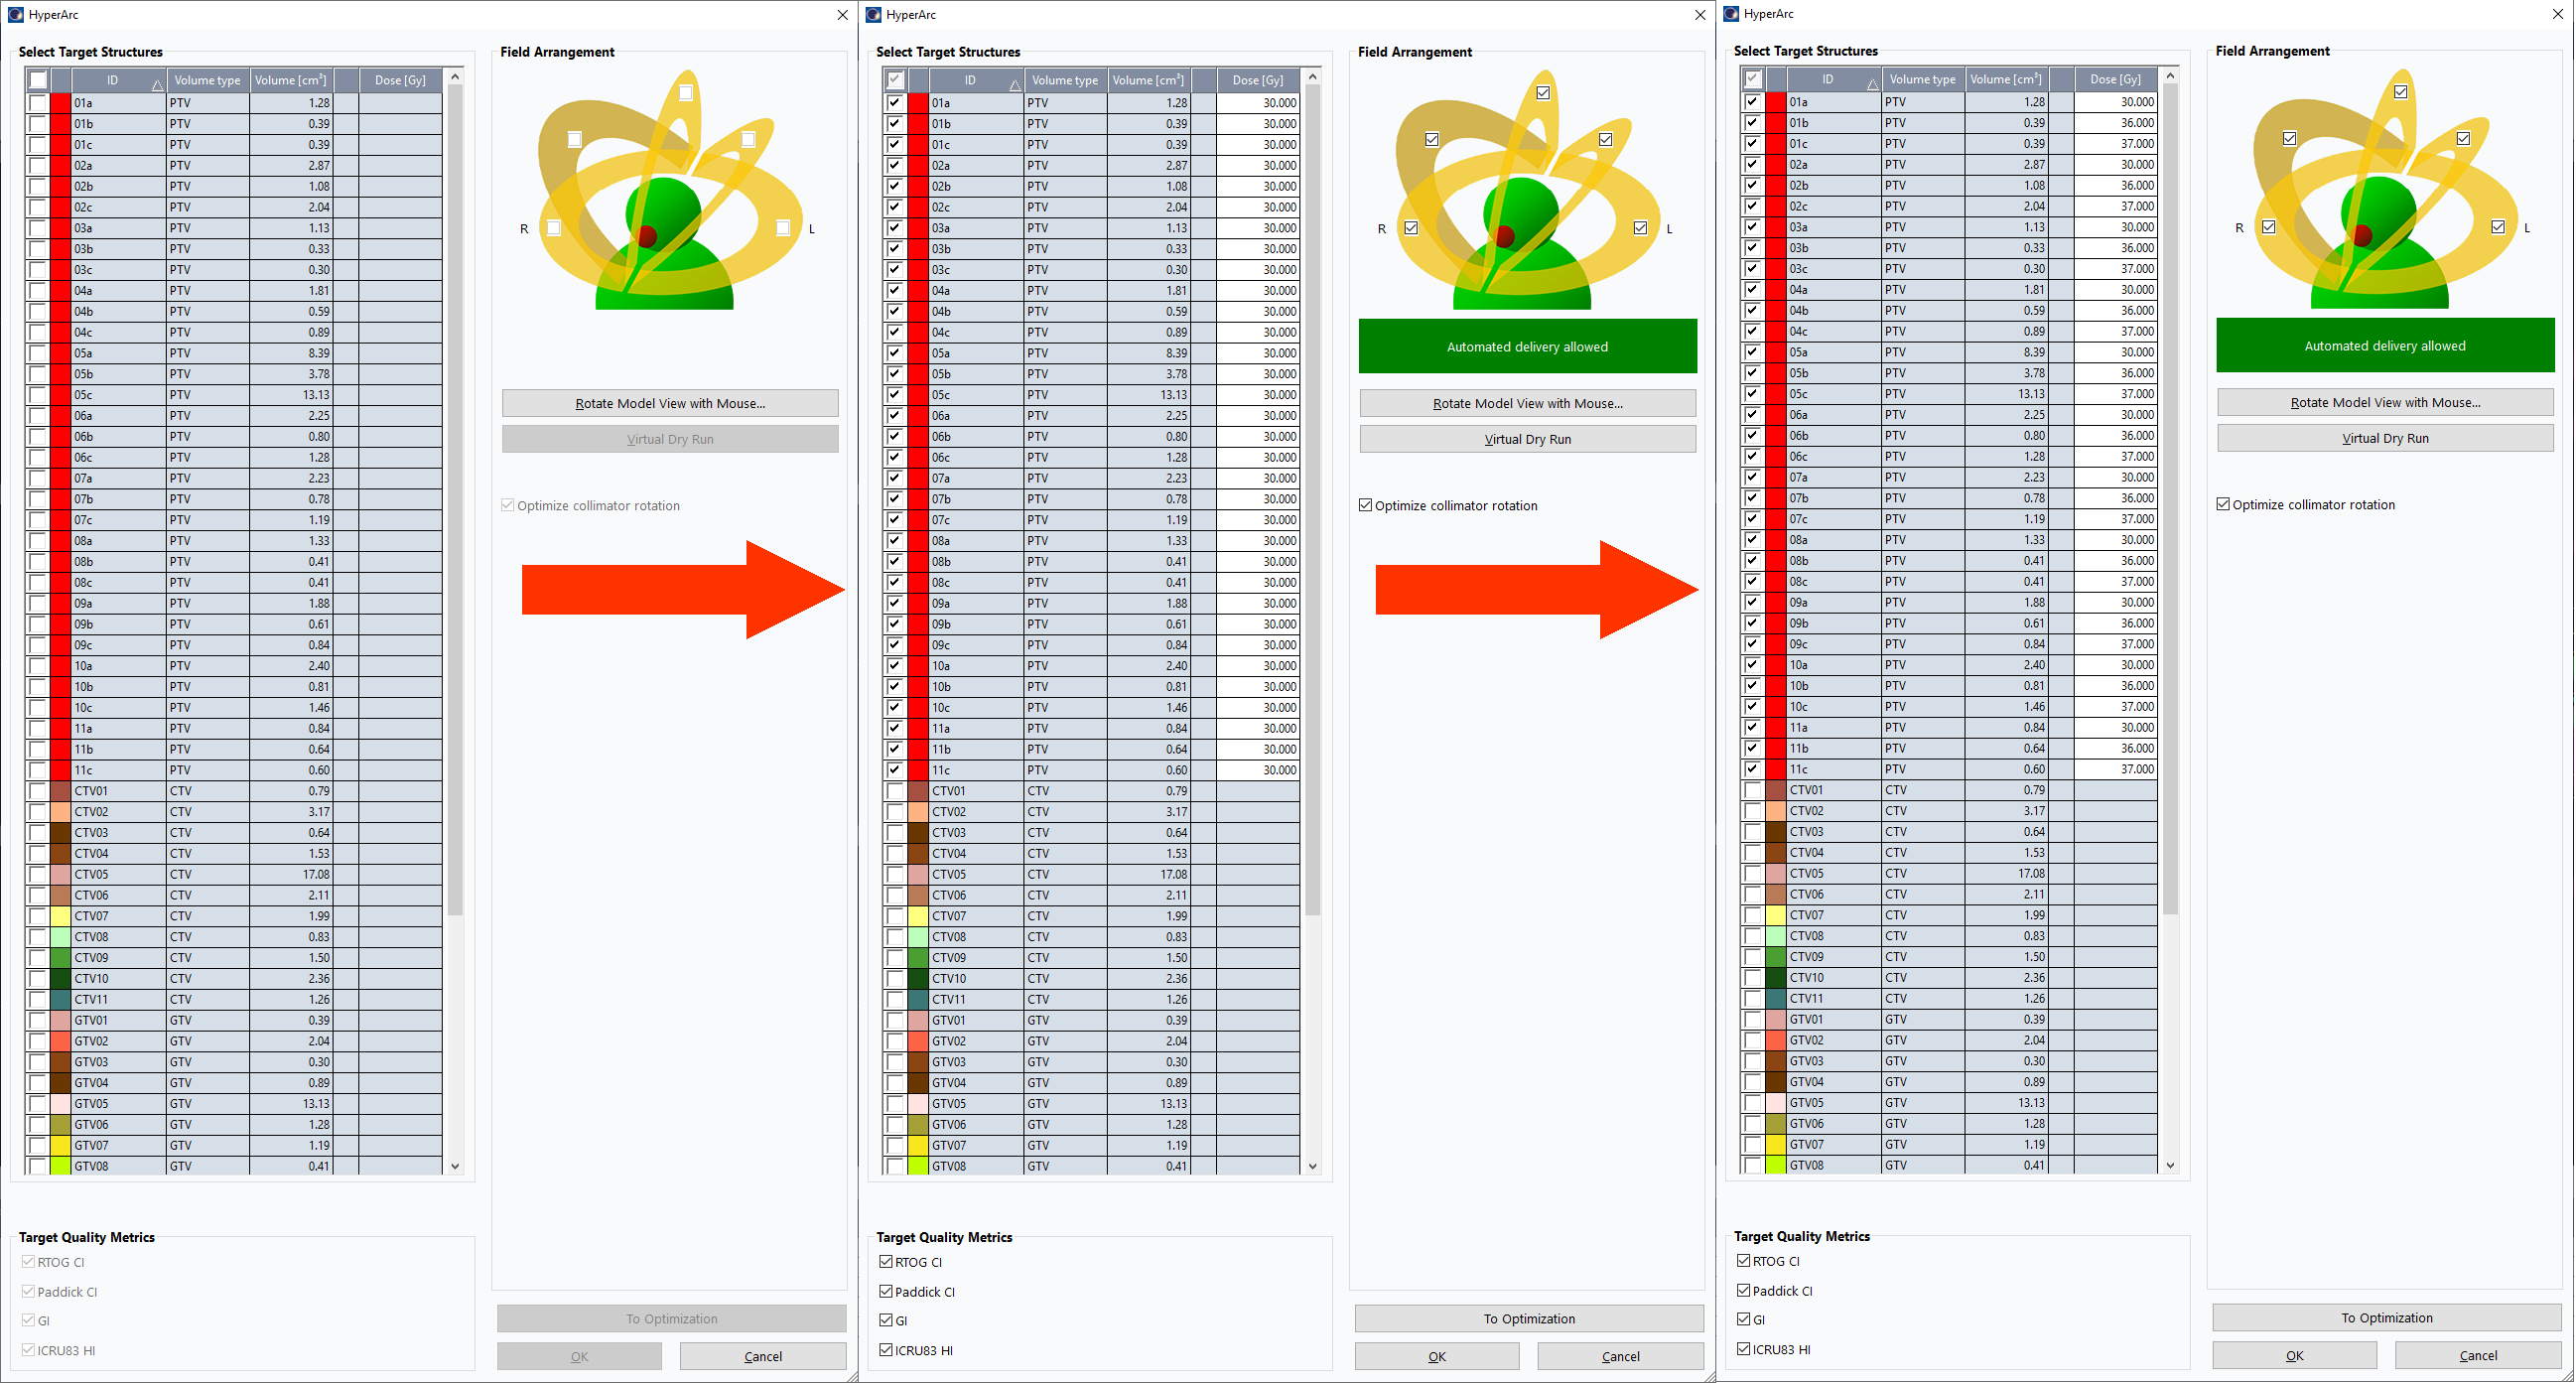This screenshot has width=2576, height=1383.
Task: Check the GTV05 row checkbox in the right window
Action: click(x=1752, y=1102)
